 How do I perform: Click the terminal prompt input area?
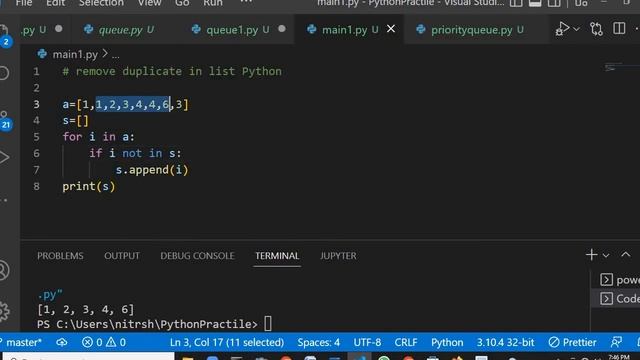[268, 324]
